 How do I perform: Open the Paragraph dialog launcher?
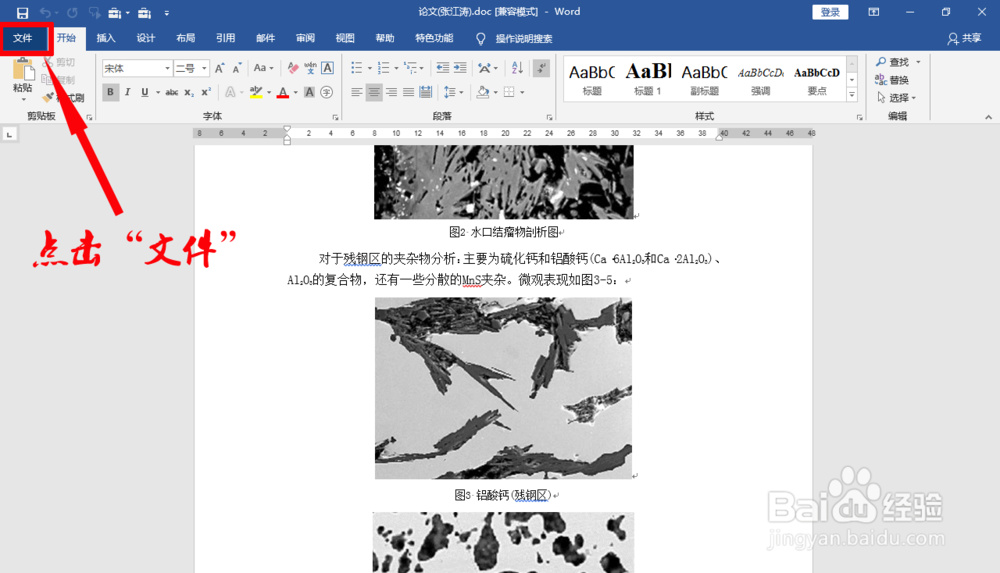[549, 117]
